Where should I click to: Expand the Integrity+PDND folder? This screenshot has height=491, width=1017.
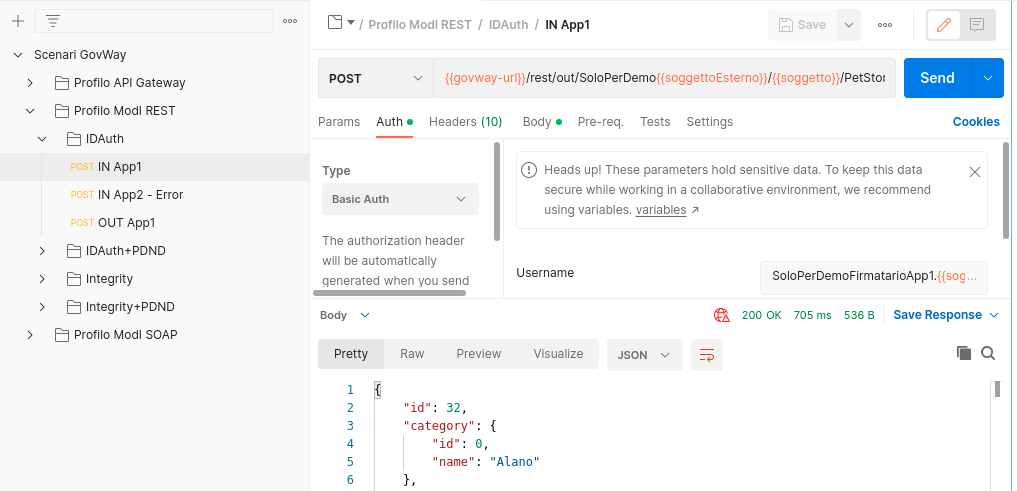tap(42, 307)
